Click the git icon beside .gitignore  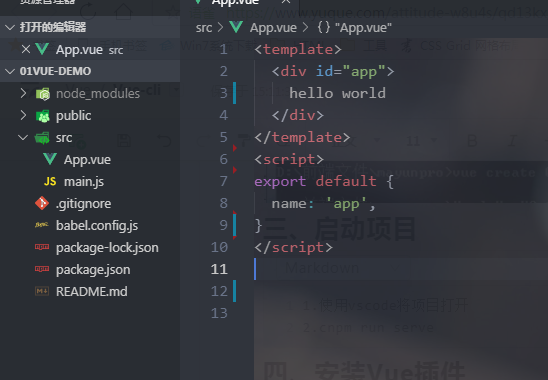(42, 203)
